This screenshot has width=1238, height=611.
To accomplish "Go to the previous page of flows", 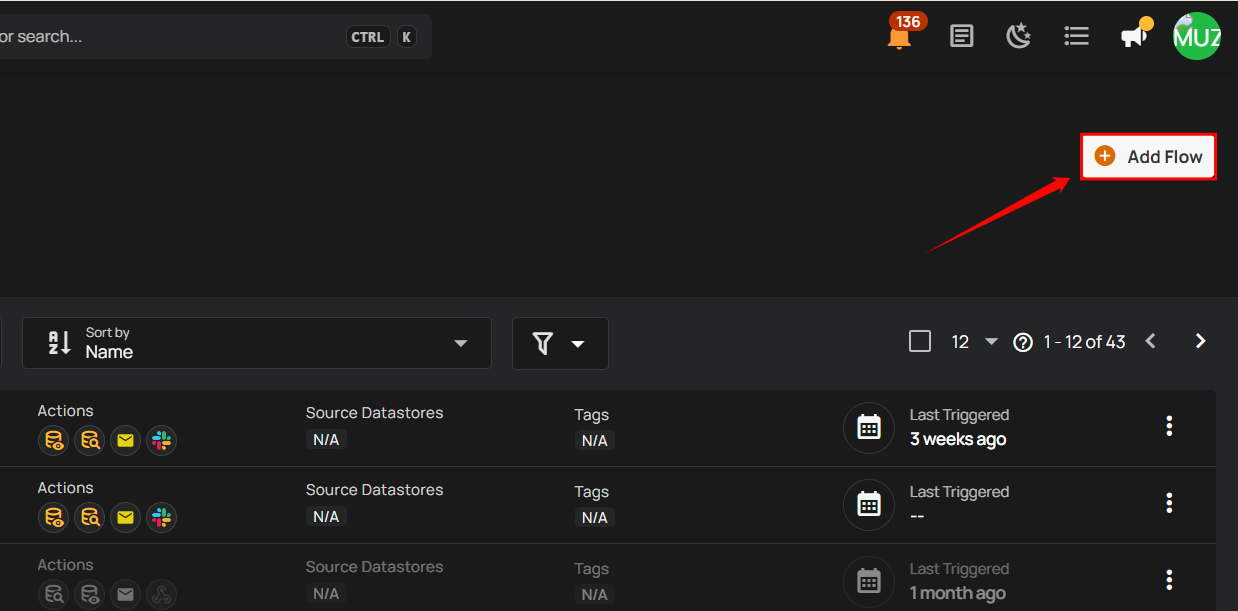I will (1150, 342).
